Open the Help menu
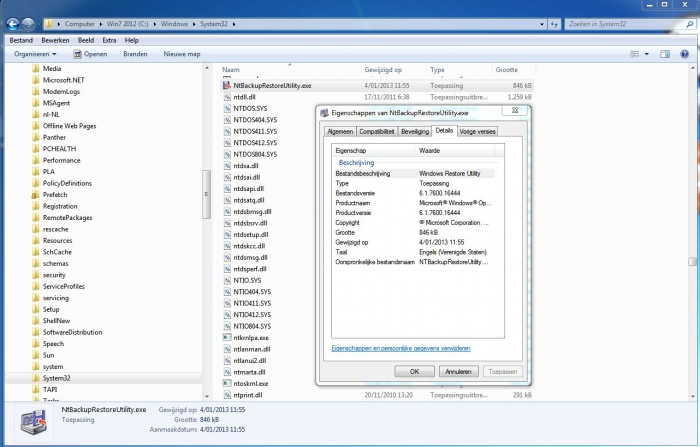700x447 pixels. point(132,40)
